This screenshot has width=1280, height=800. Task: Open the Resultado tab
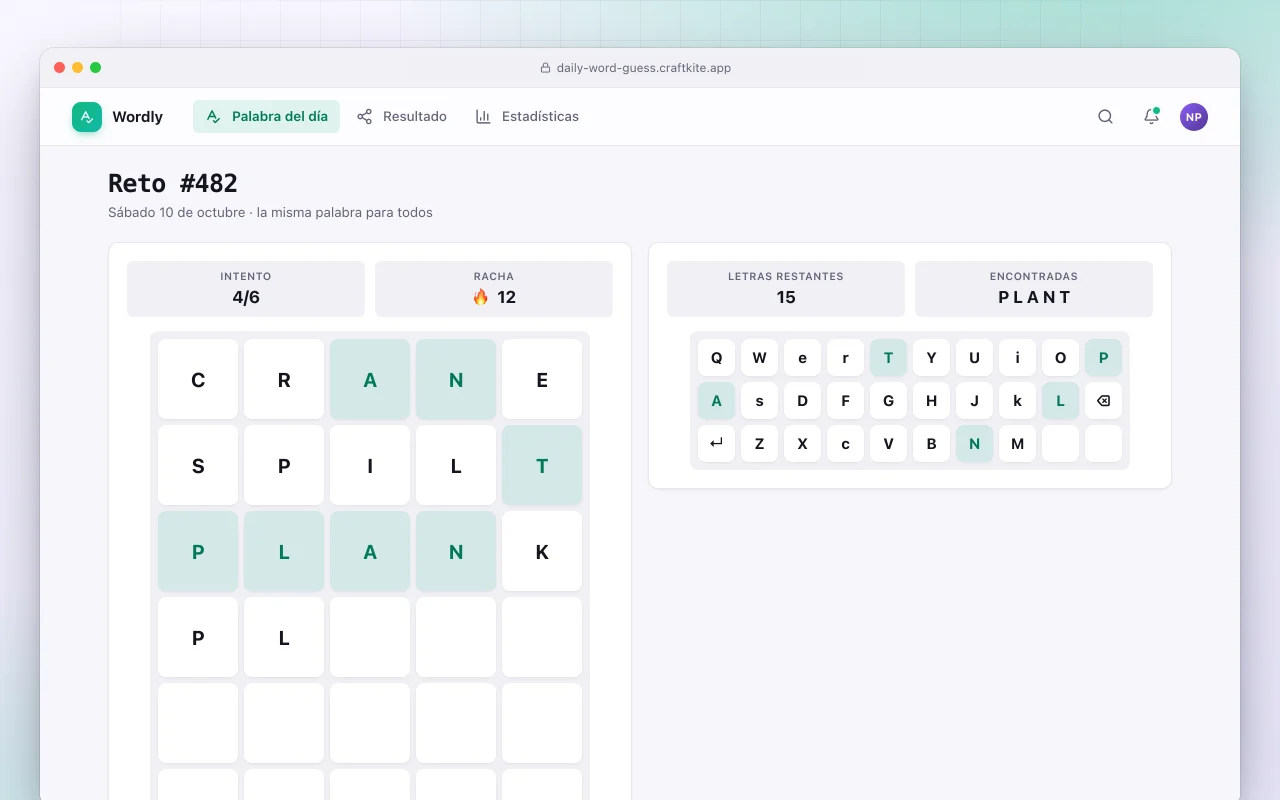point(402,117)
